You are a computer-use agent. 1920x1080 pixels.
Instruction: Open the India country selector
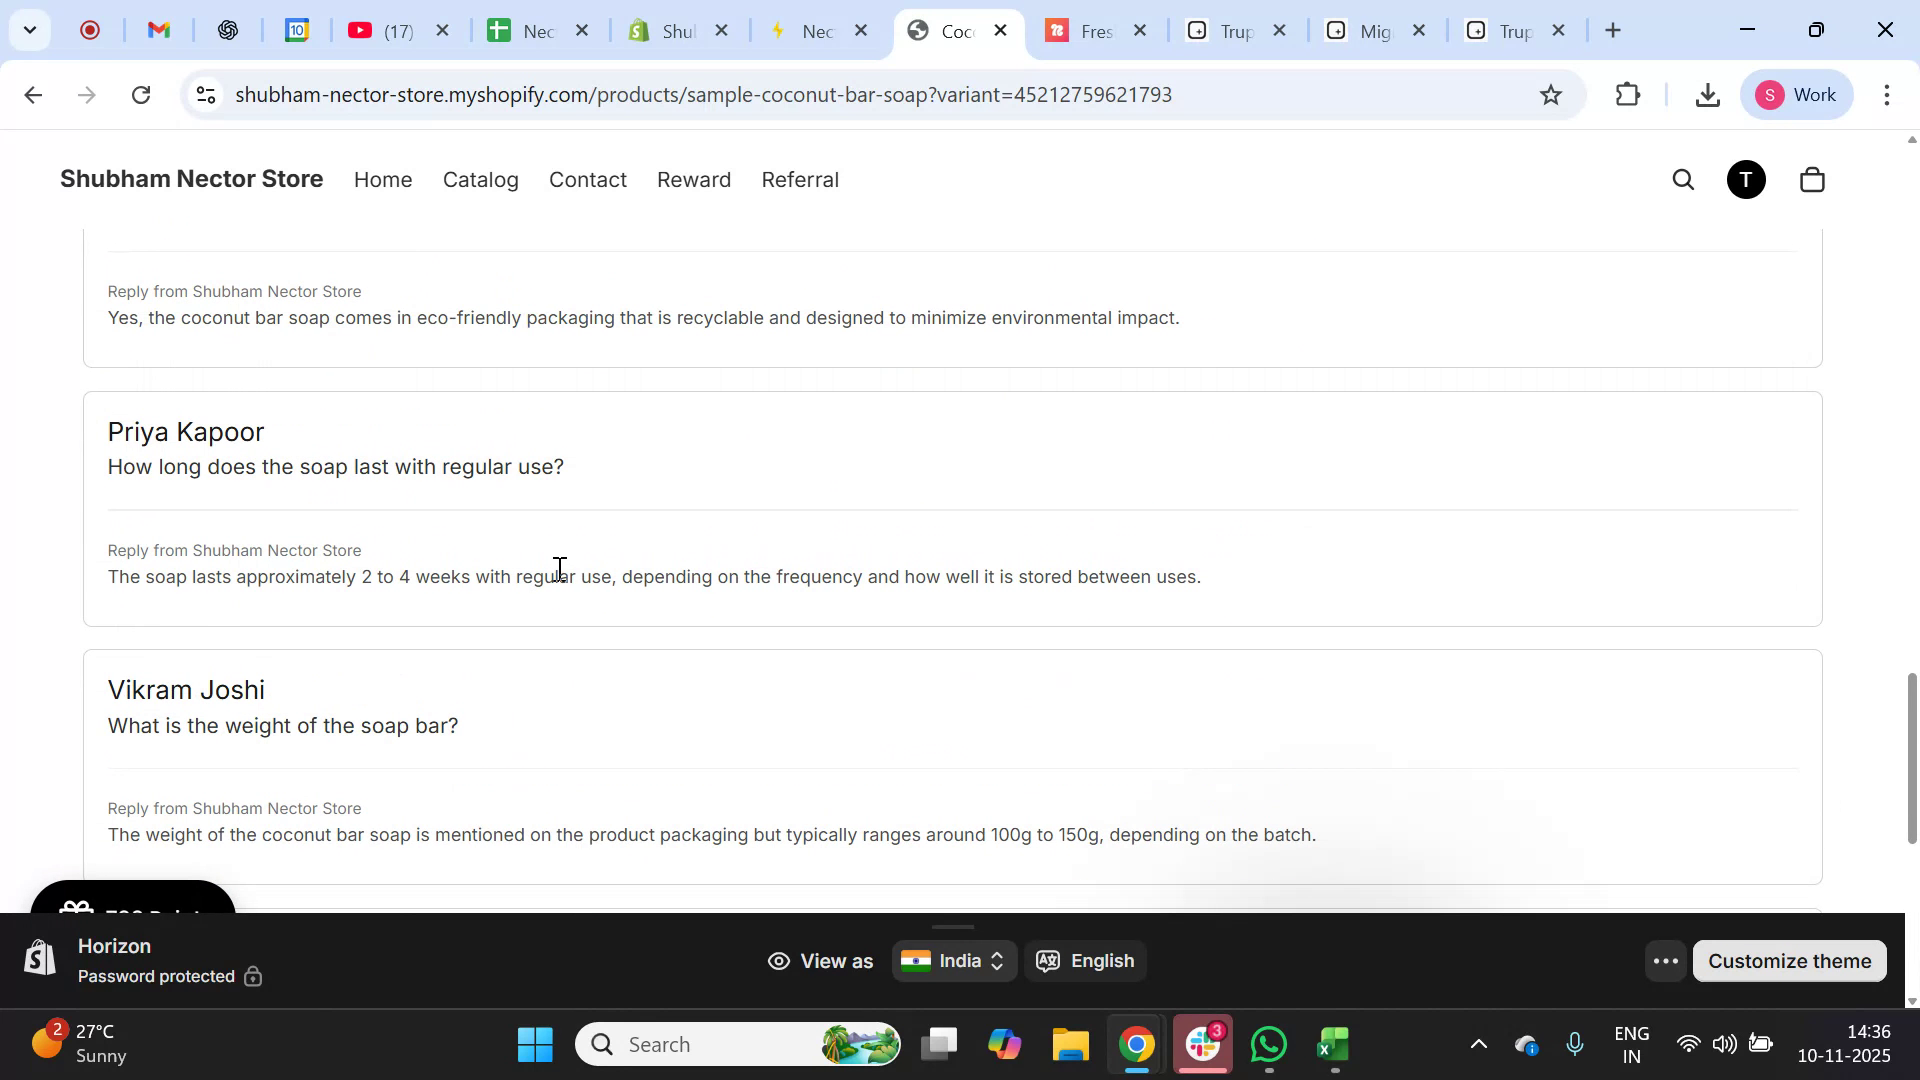click(x=952, y=961)
